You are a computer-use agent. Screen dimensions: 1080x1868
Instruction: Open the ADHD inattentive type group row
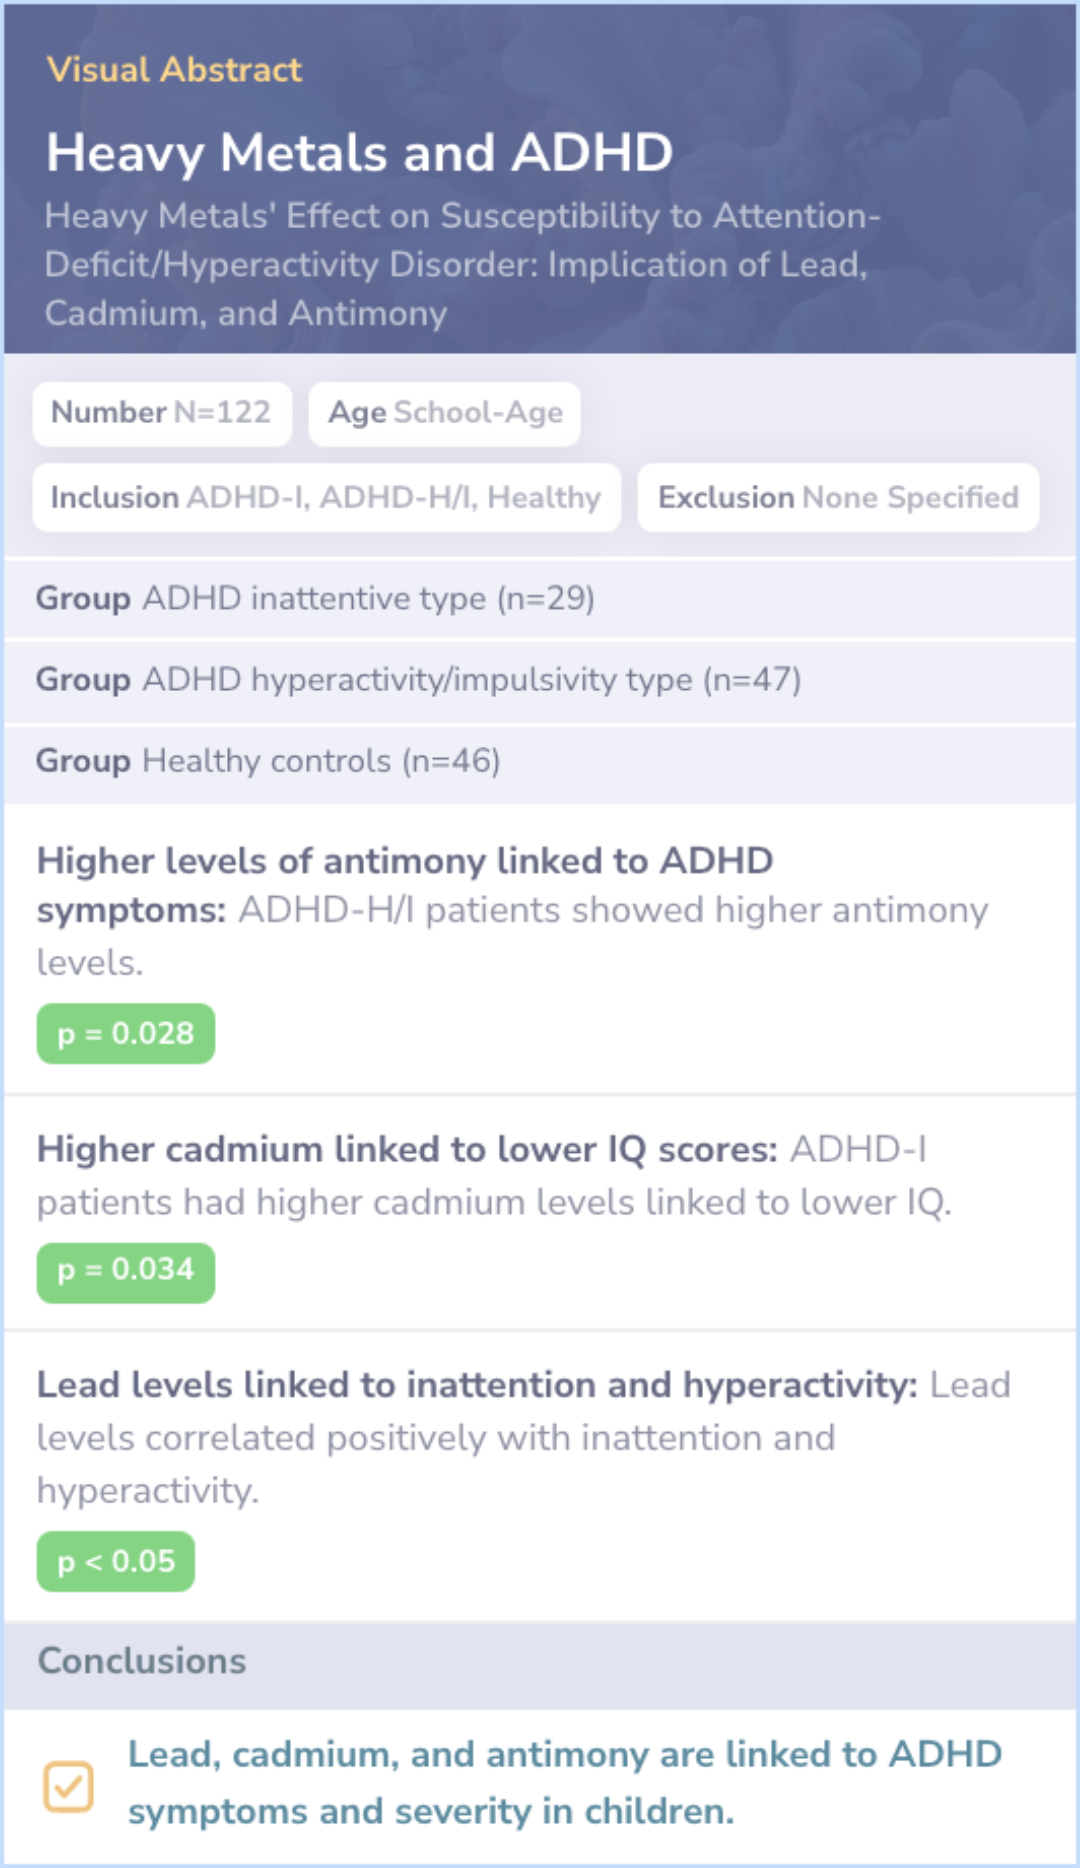(x=540, y=598)
